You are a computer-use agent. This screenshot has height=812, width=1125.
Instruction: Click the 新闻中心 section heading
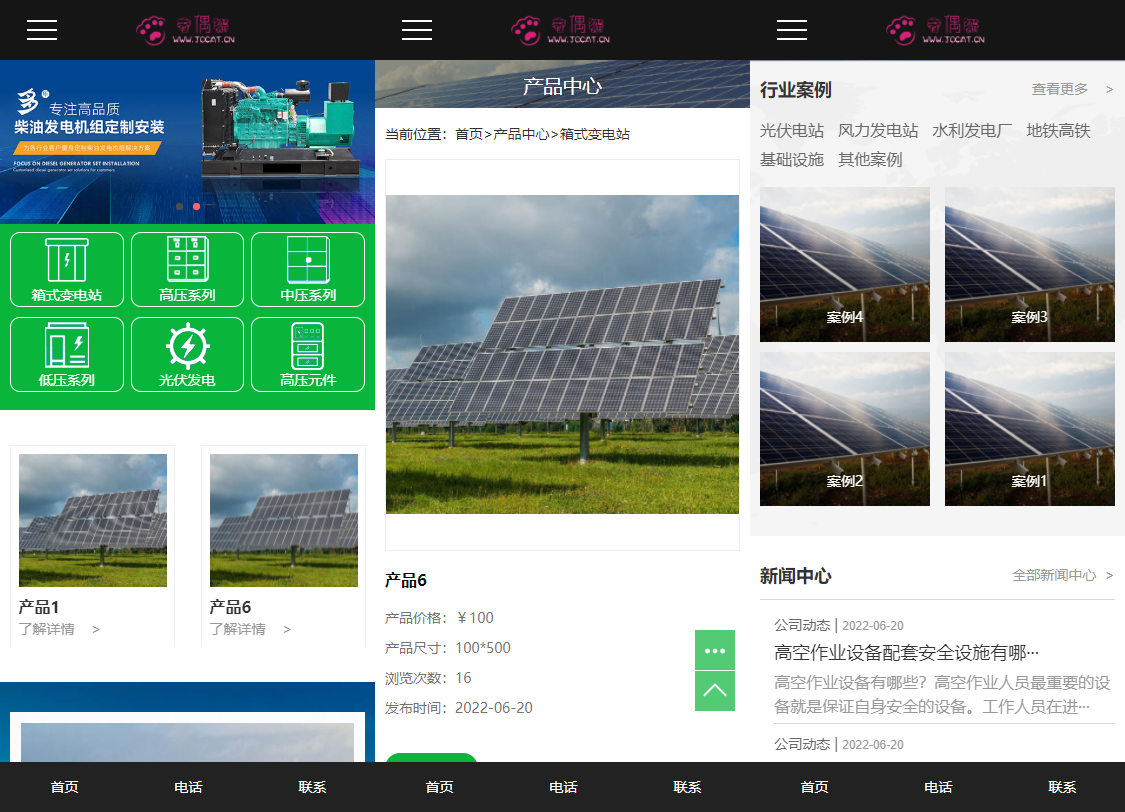(796, 576)
